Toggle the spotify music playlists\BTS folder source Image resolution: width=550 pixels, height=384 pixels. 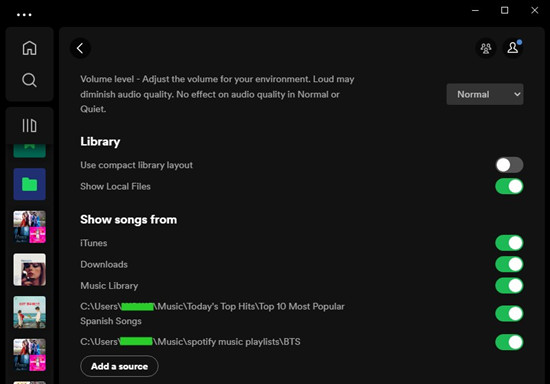(509, 342)
